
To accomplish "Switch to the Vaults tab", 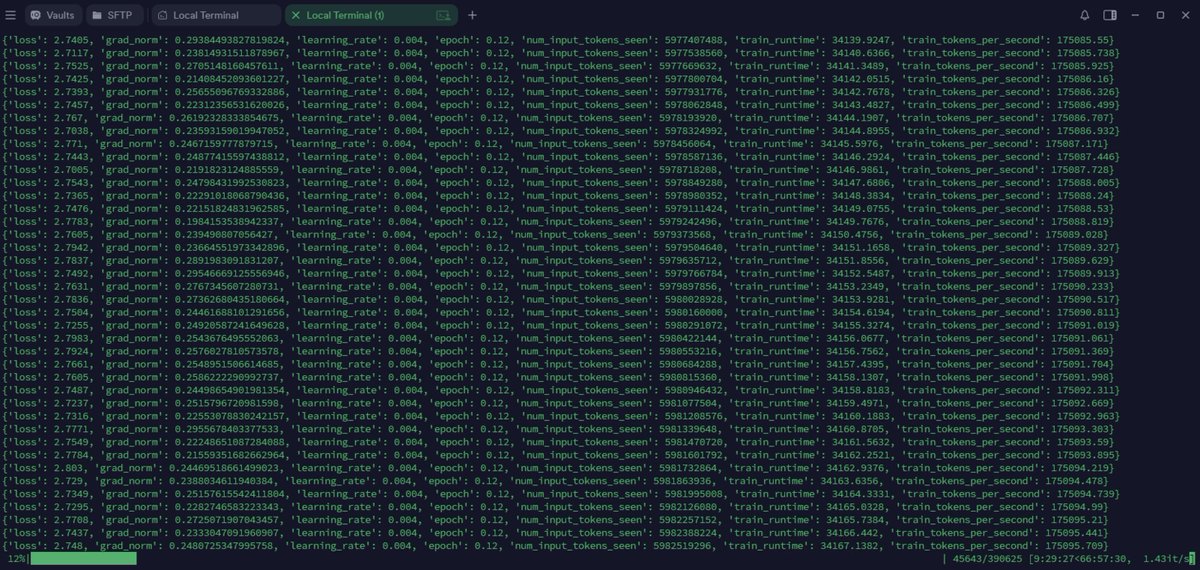I will click(53, 15).
